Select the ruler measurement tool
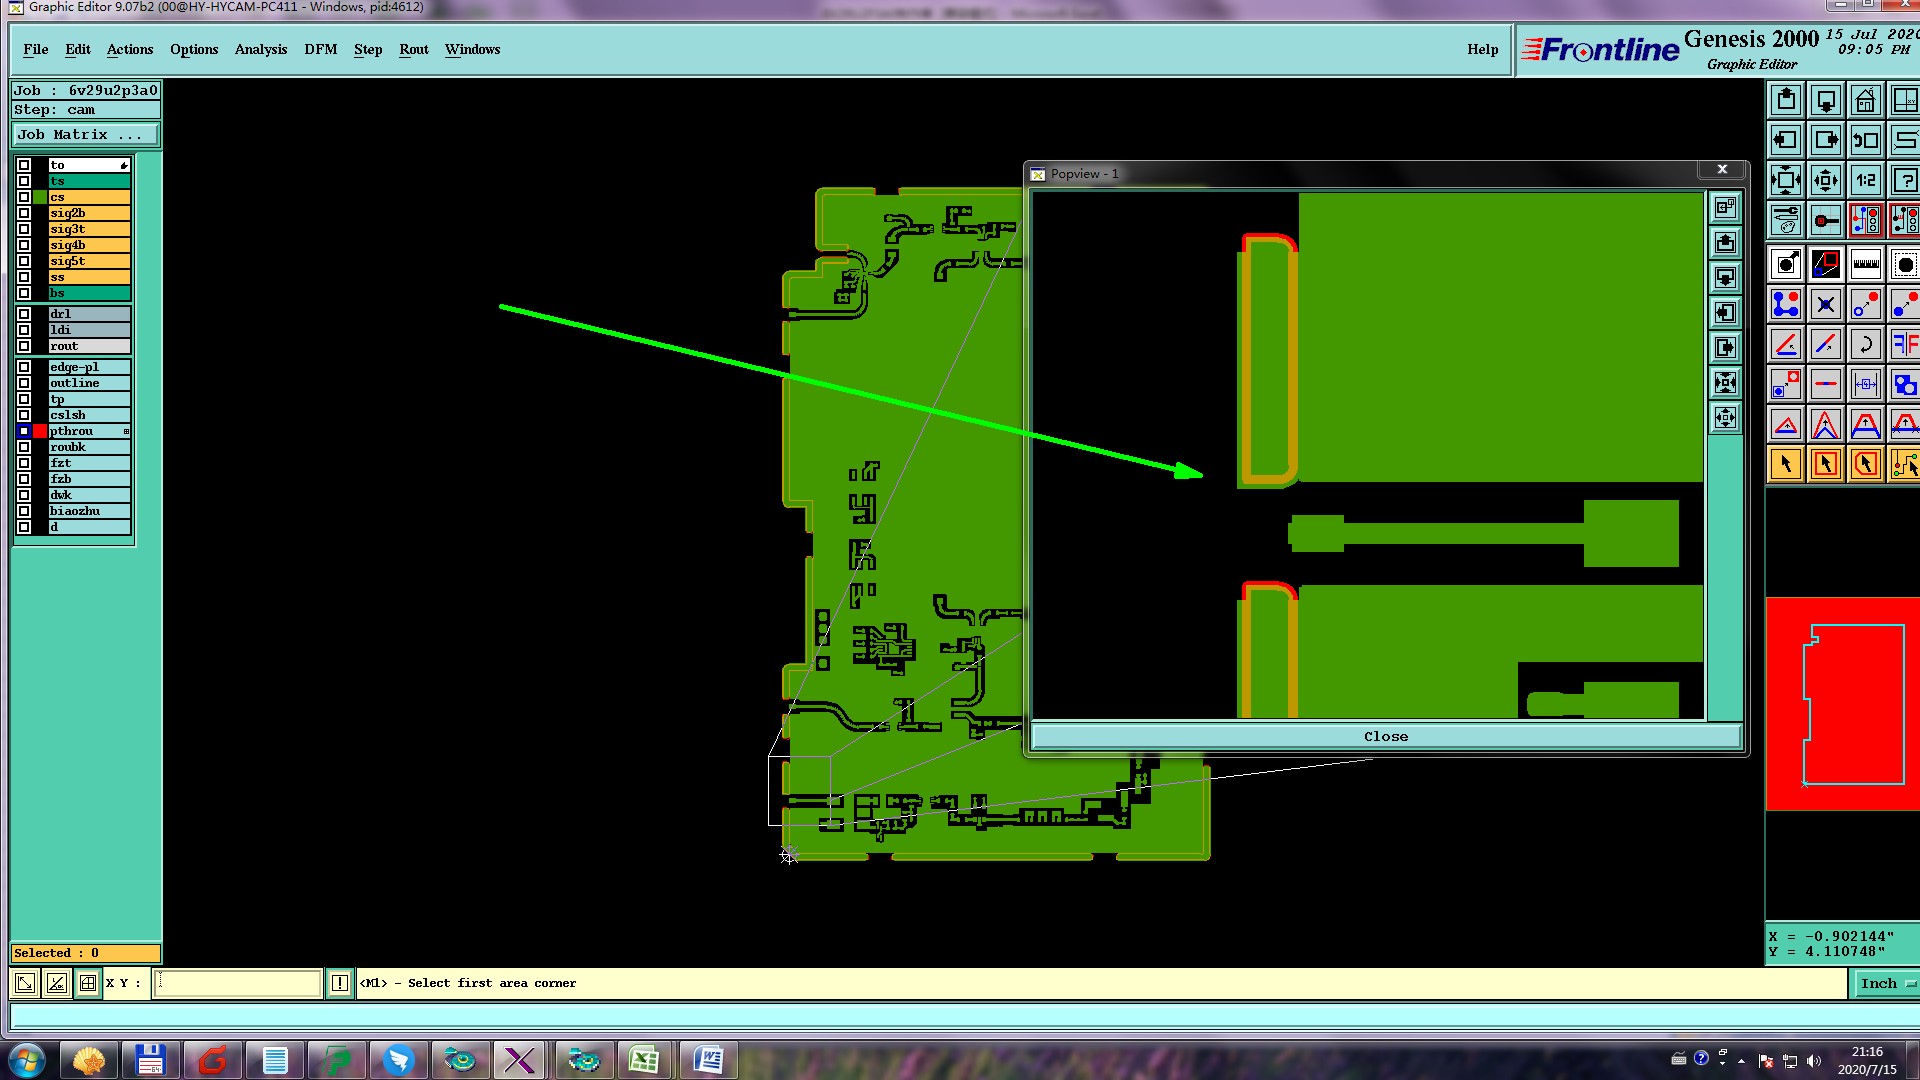The width and height of the screenshot is (1920, 1080). point(1865,265)
